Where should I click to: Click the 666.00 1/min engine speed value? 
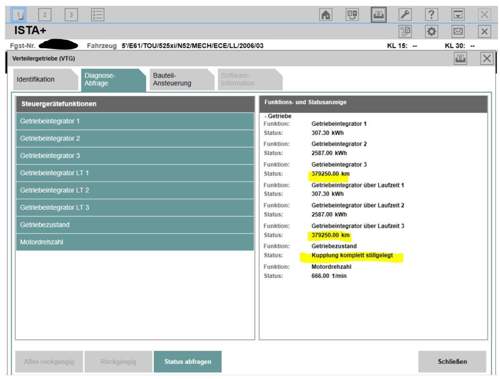(329, 276)
